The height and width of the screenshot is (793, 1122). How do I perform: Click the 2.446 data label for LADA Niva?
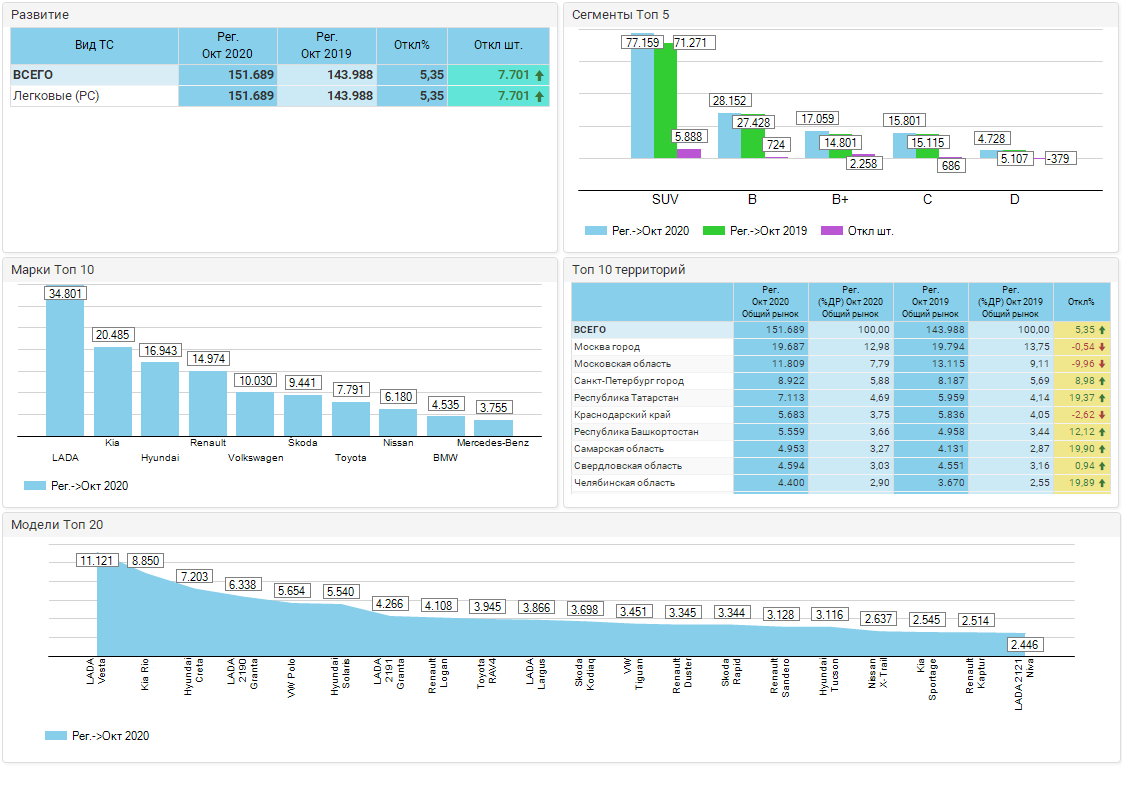point(1025,645)
